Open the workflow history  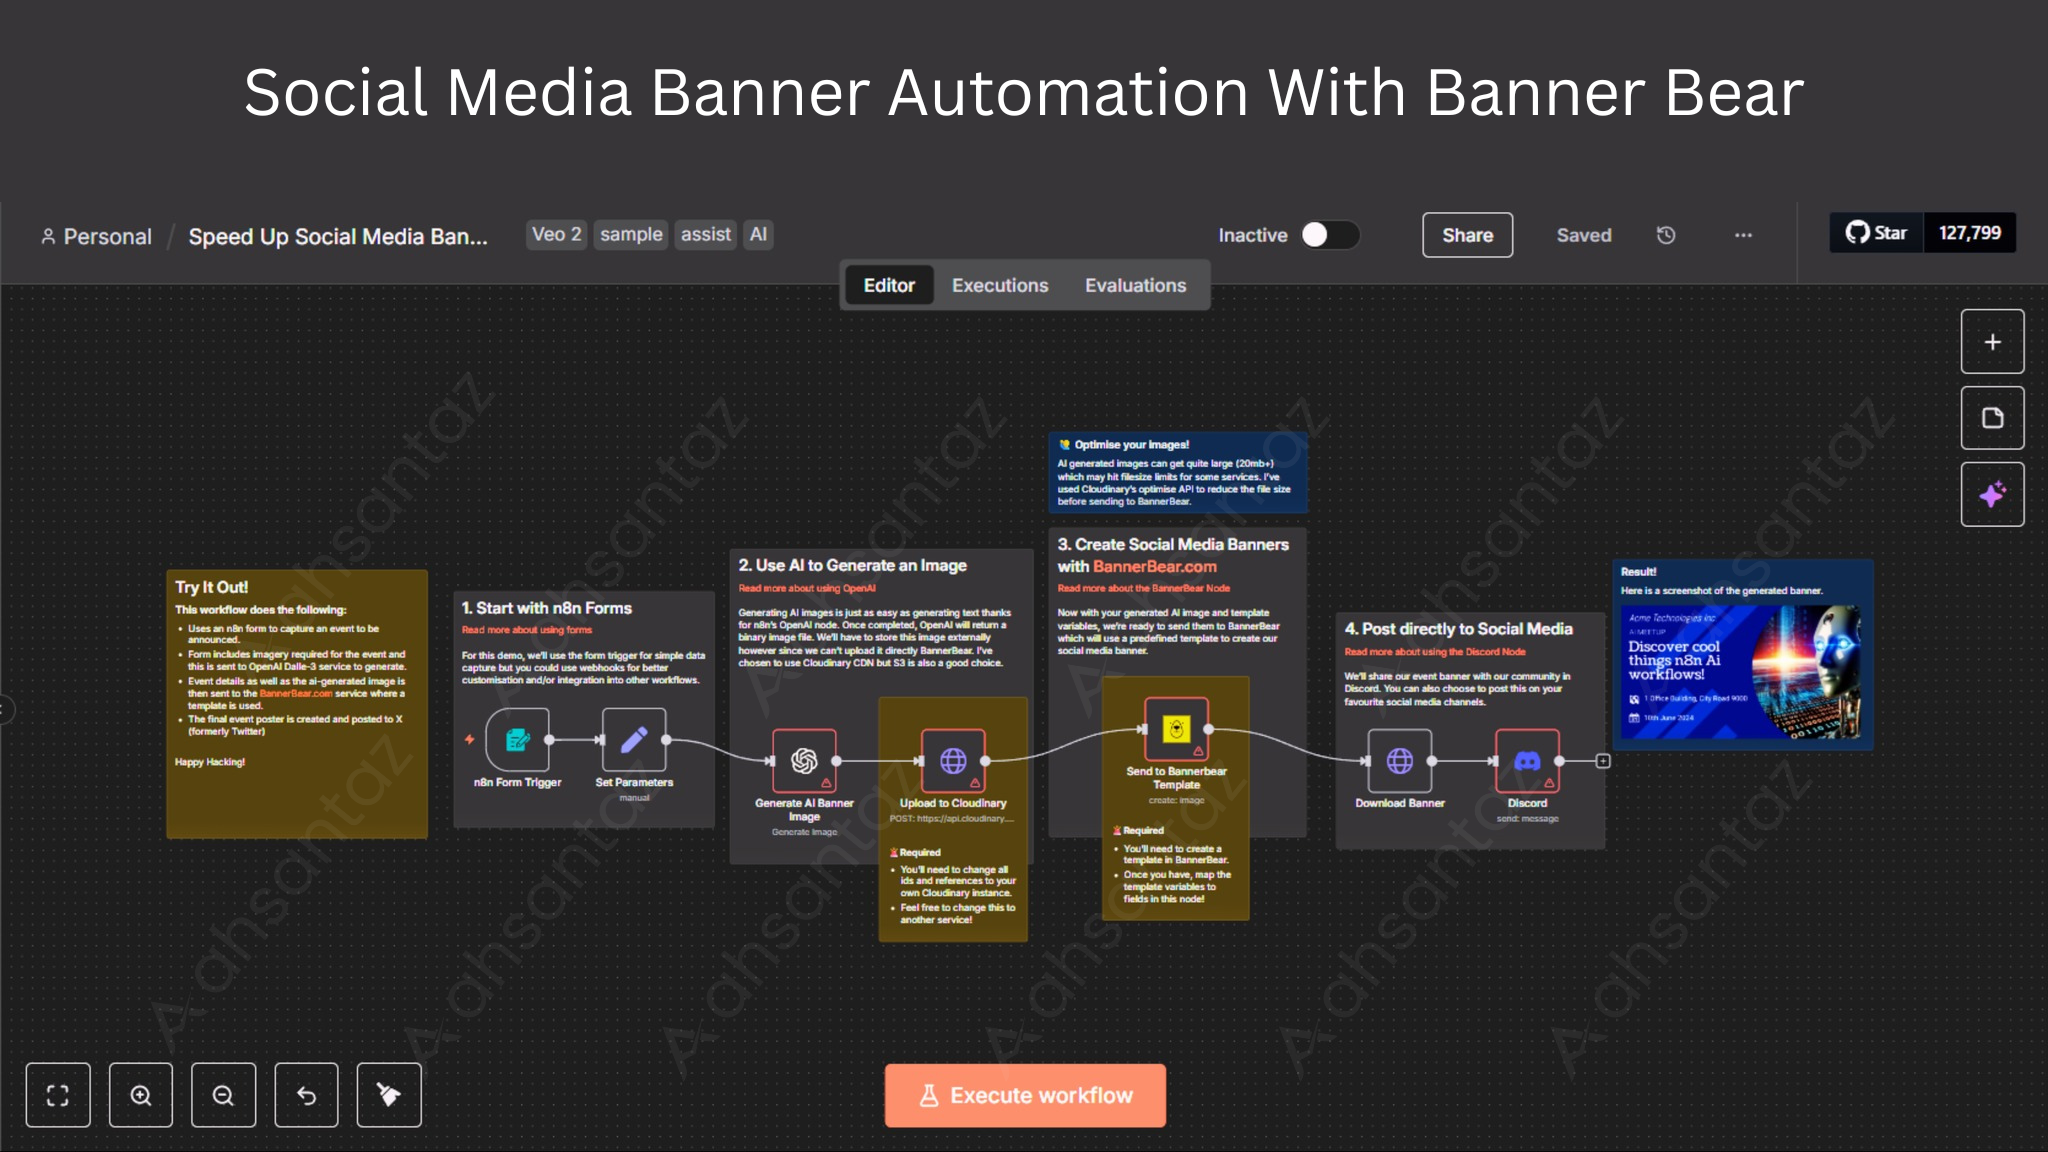(x=1666, y=235)
